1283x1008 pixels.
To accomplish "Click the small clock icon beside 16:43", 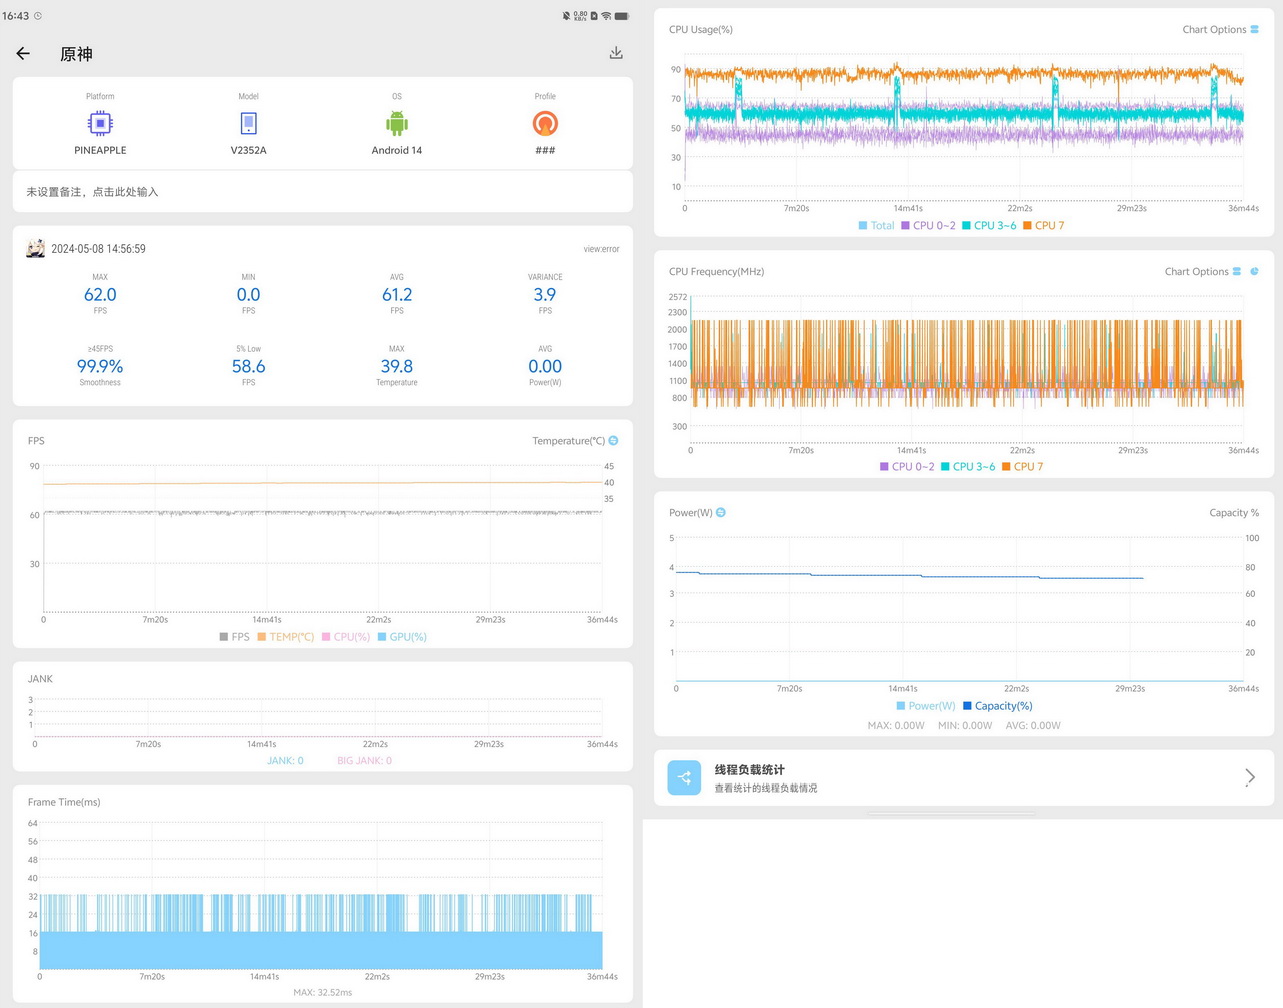I will point(38,16).
